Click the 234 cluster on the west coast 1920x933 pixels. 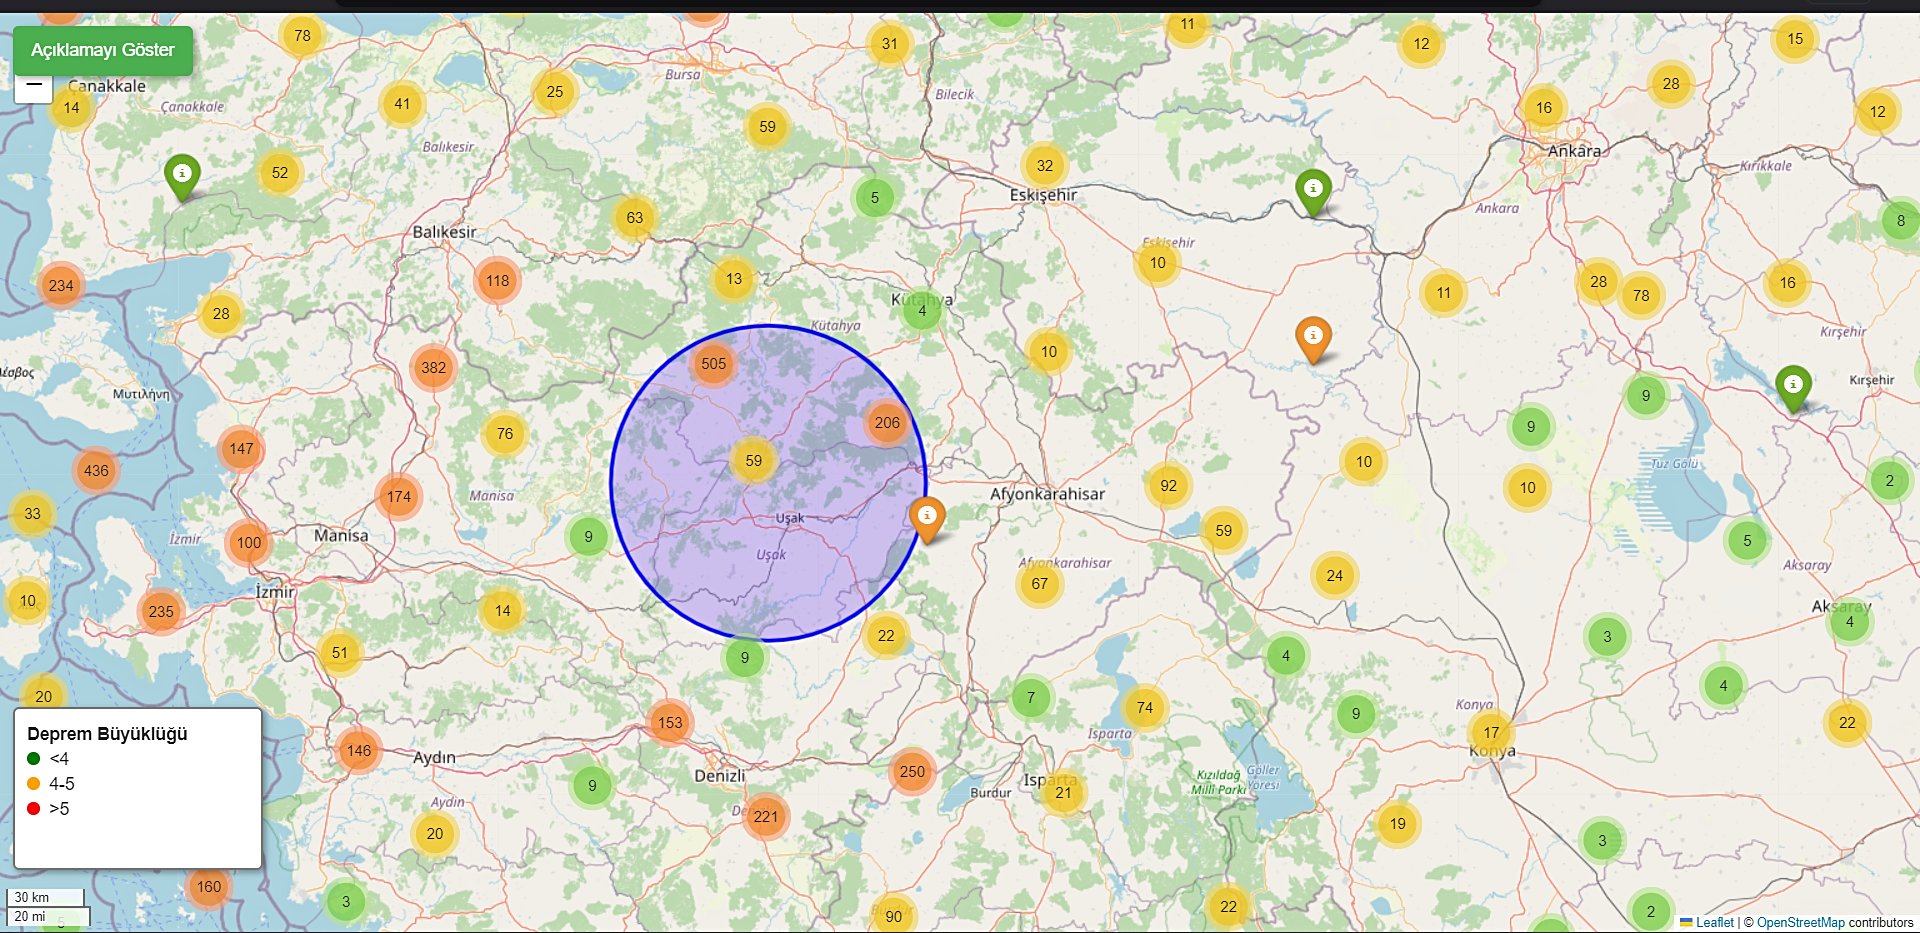pos(61,285)
